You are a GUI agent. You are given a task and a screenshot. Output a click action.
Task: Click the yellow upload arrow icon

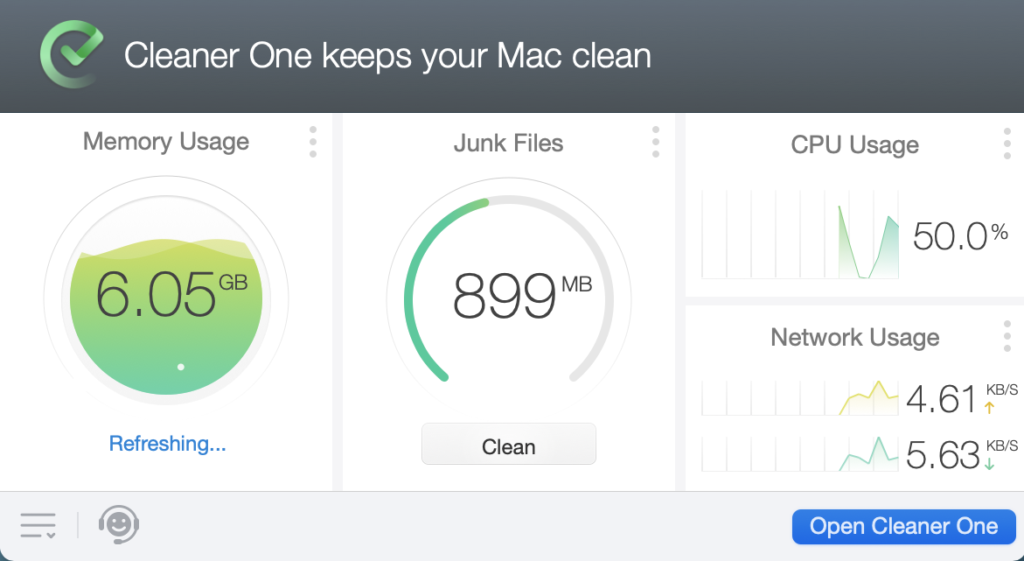[x=990, y=408]
